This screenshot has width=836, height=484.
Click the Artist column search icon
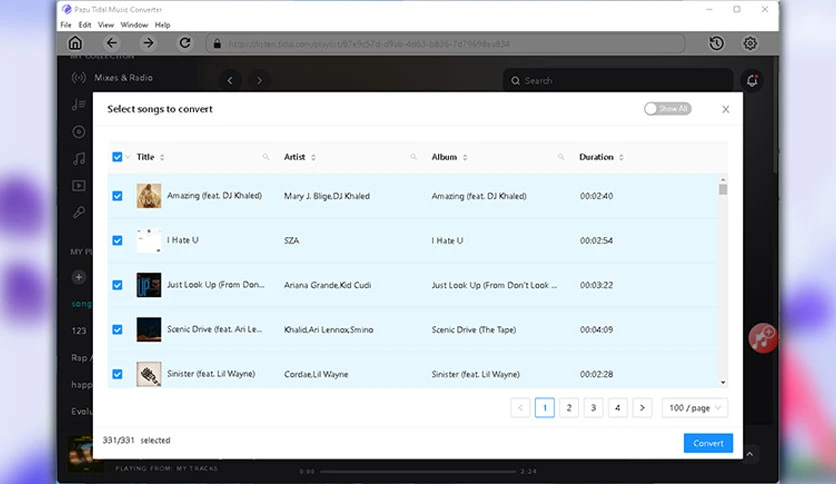[413, 157]
